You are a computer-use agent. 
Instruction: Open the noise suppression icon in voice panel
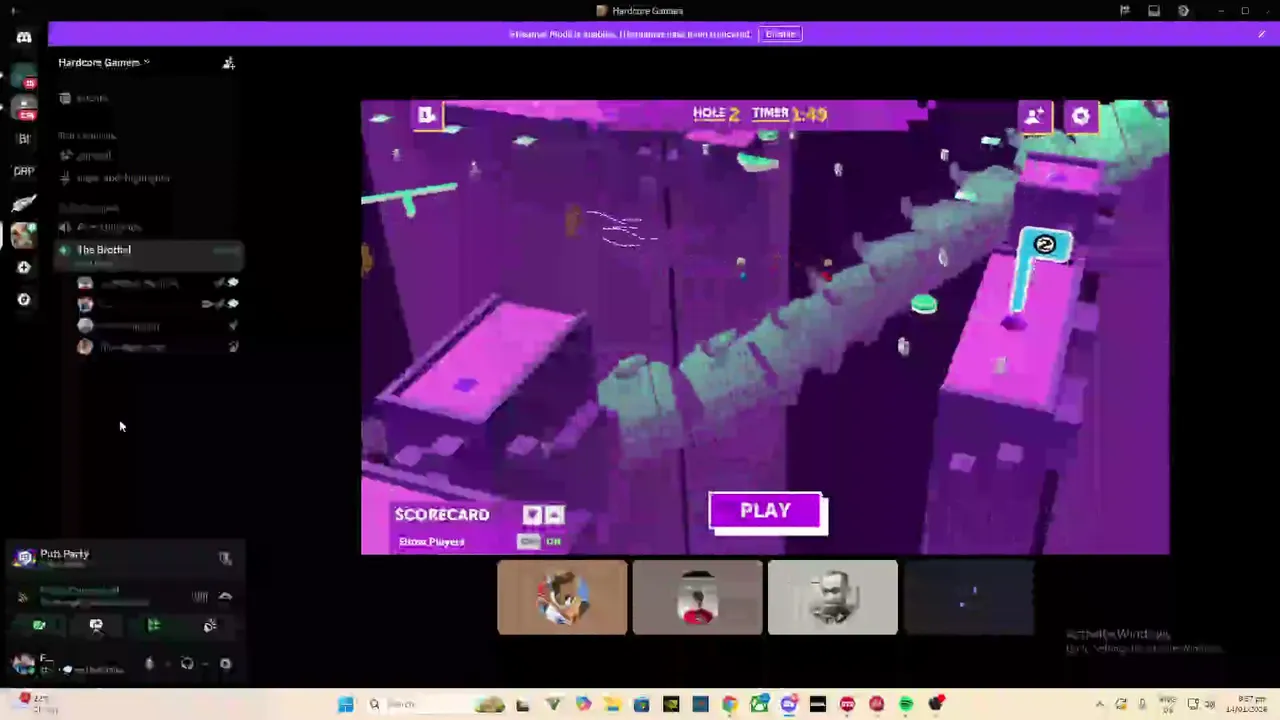(x=200, y=597)
